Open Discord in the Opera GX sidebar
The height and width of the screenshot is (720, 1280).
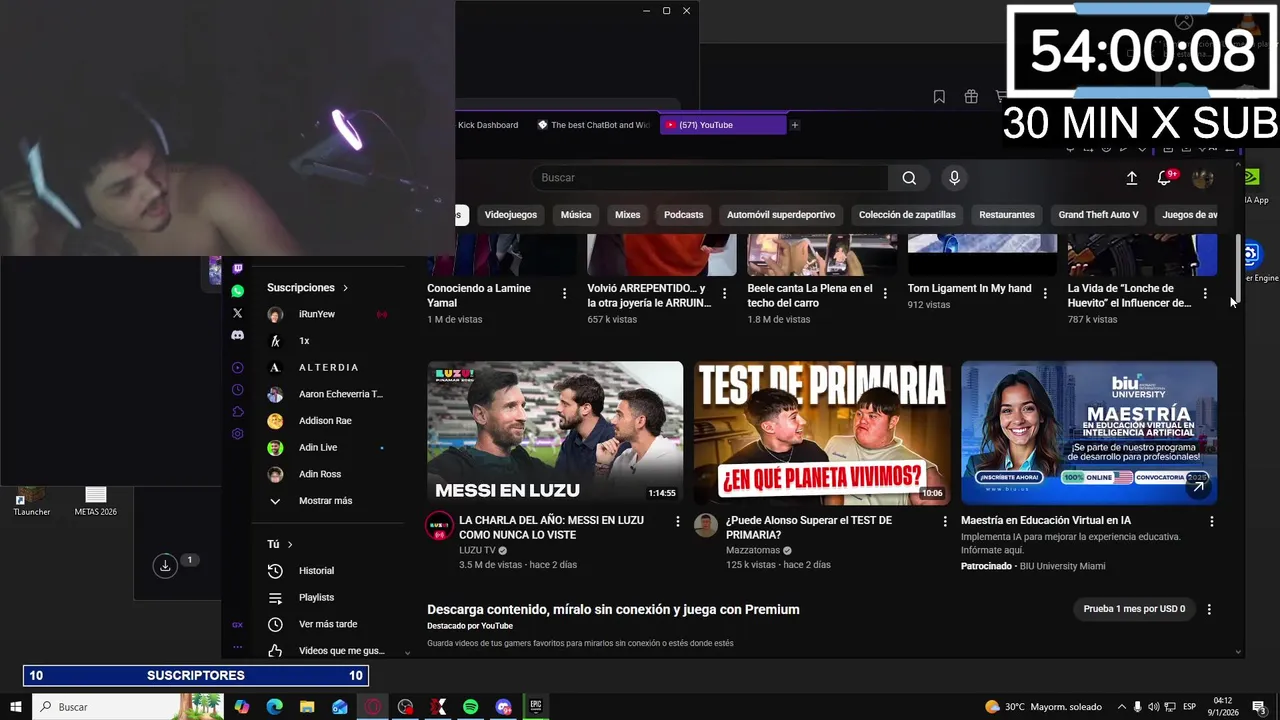pos(237,336)
